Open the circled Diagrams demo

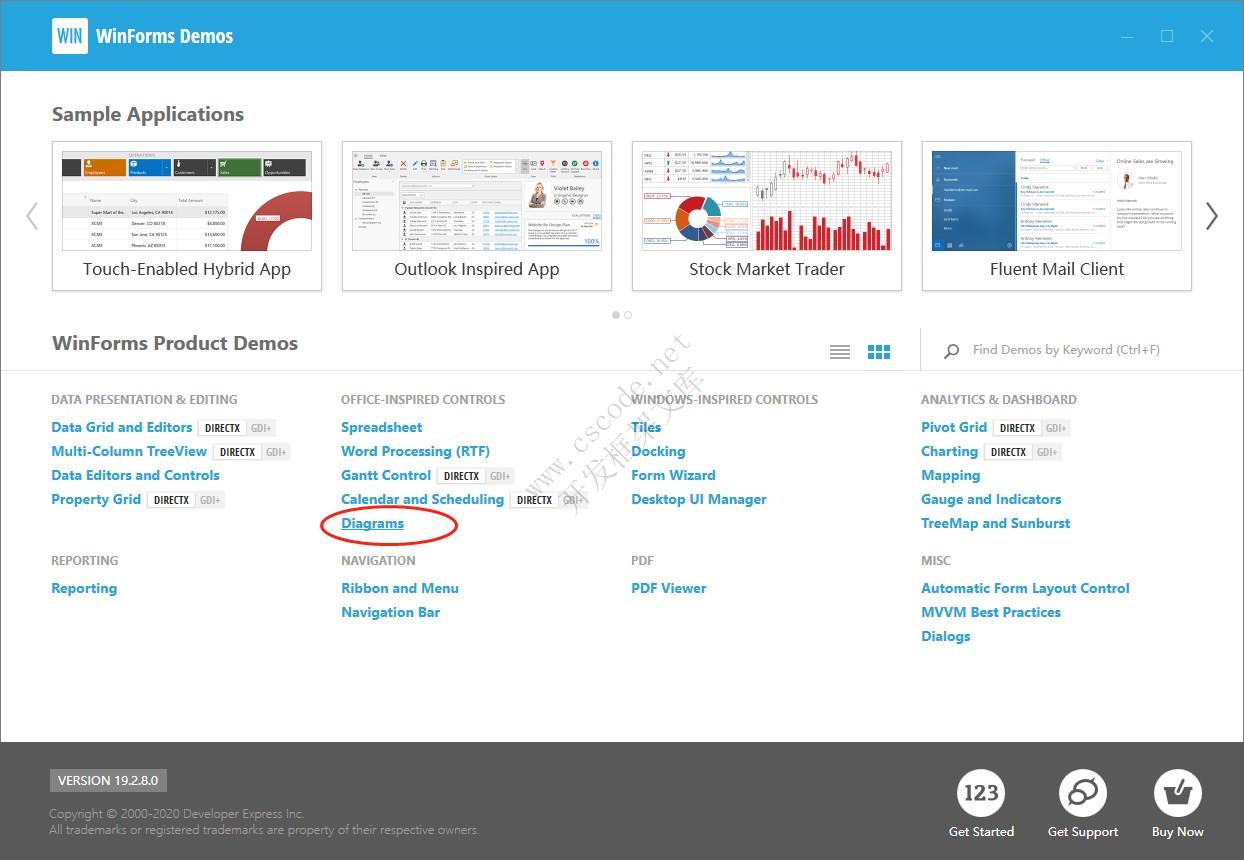tap(372, 523)
